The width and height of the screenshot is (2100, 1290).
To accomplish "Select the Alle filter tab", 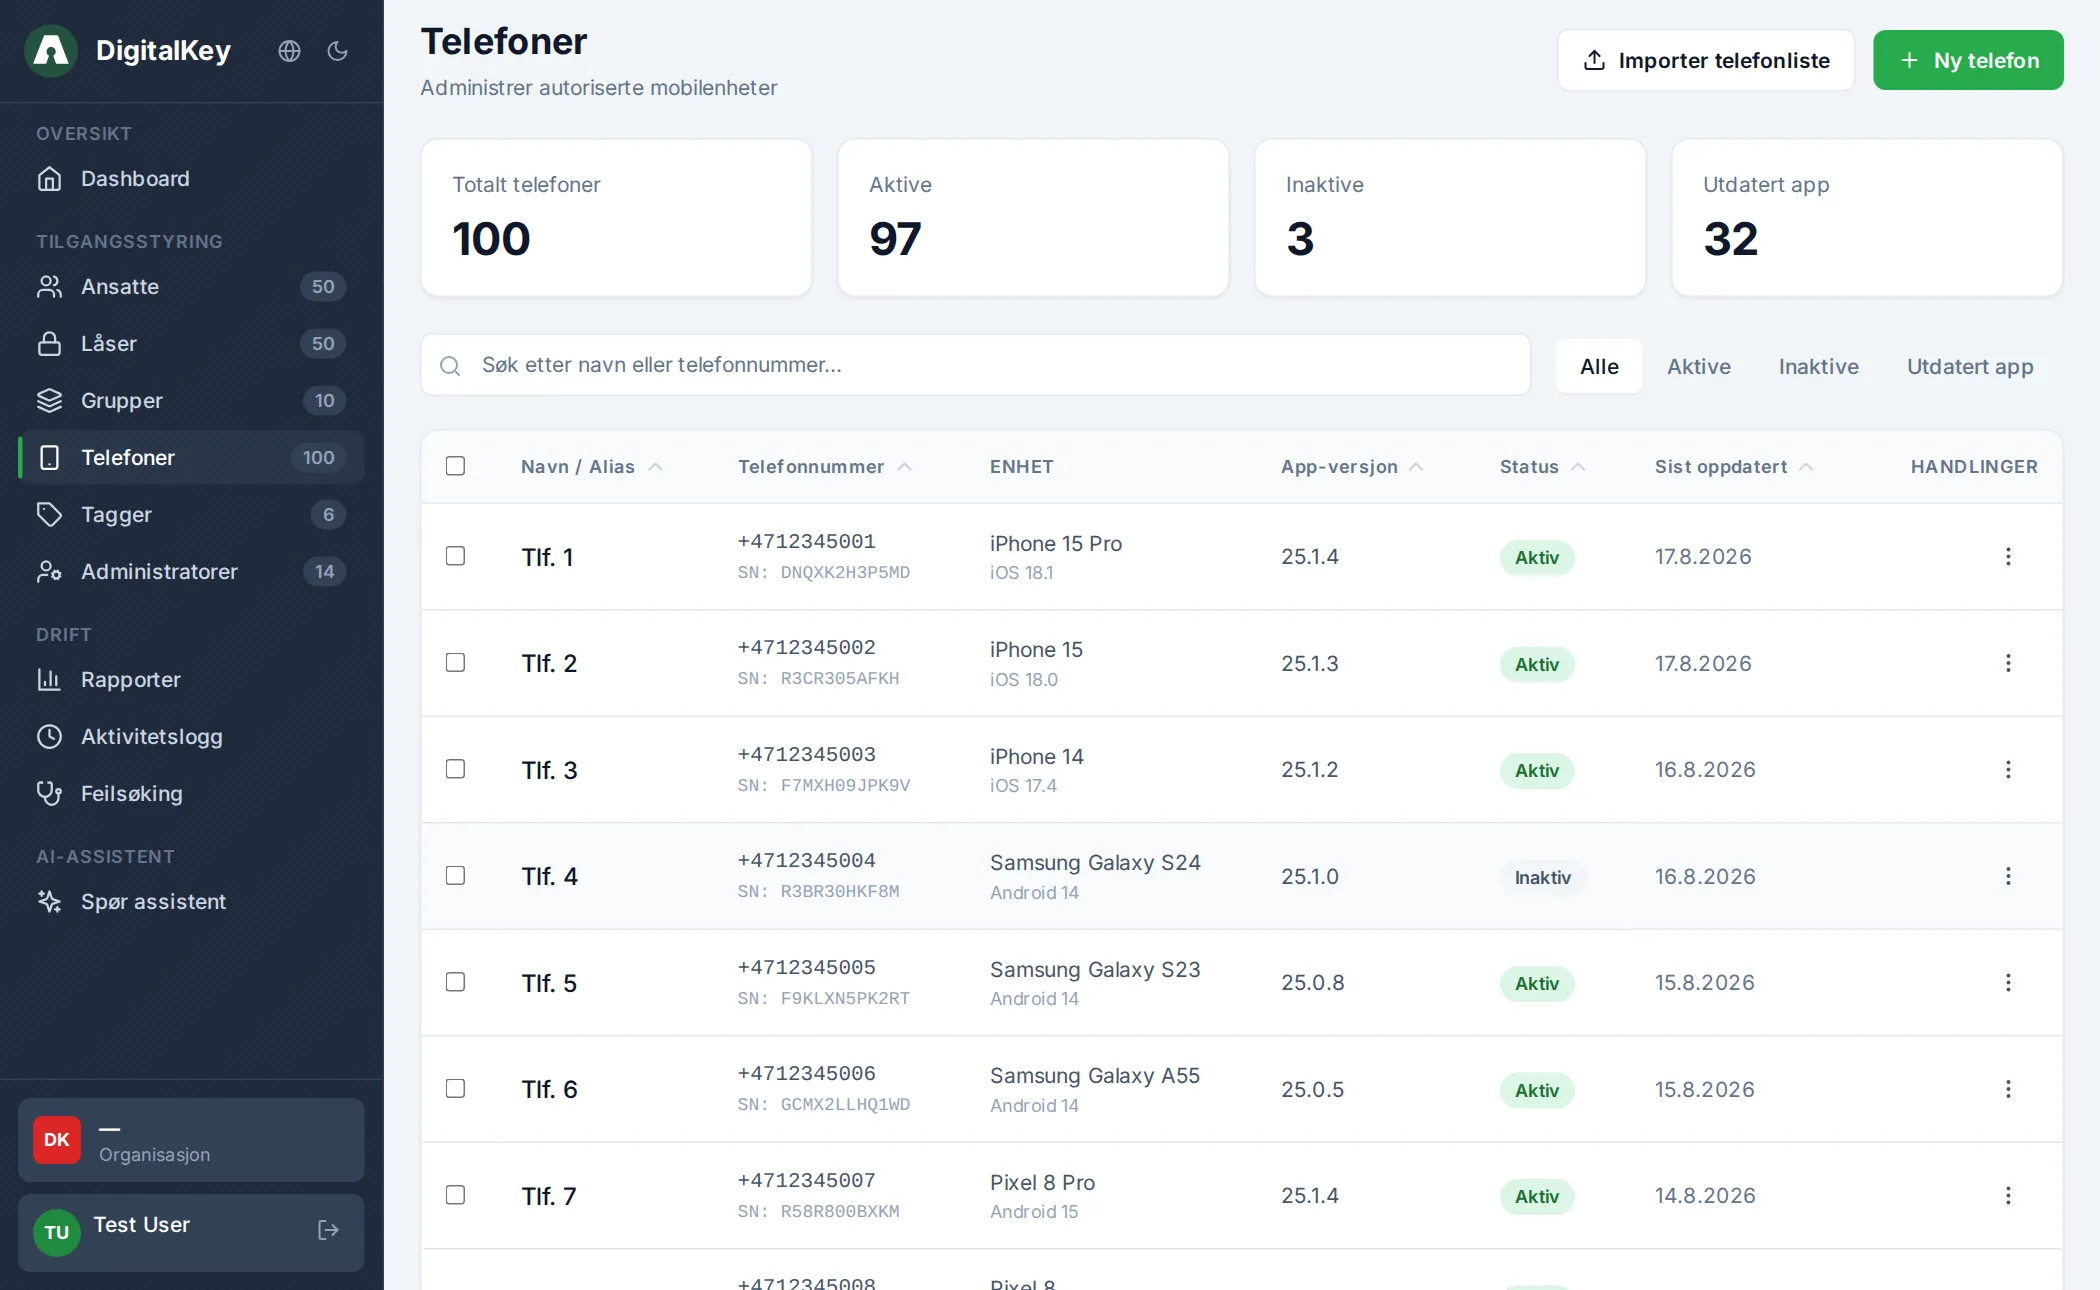I will [x=1599, y=367].
